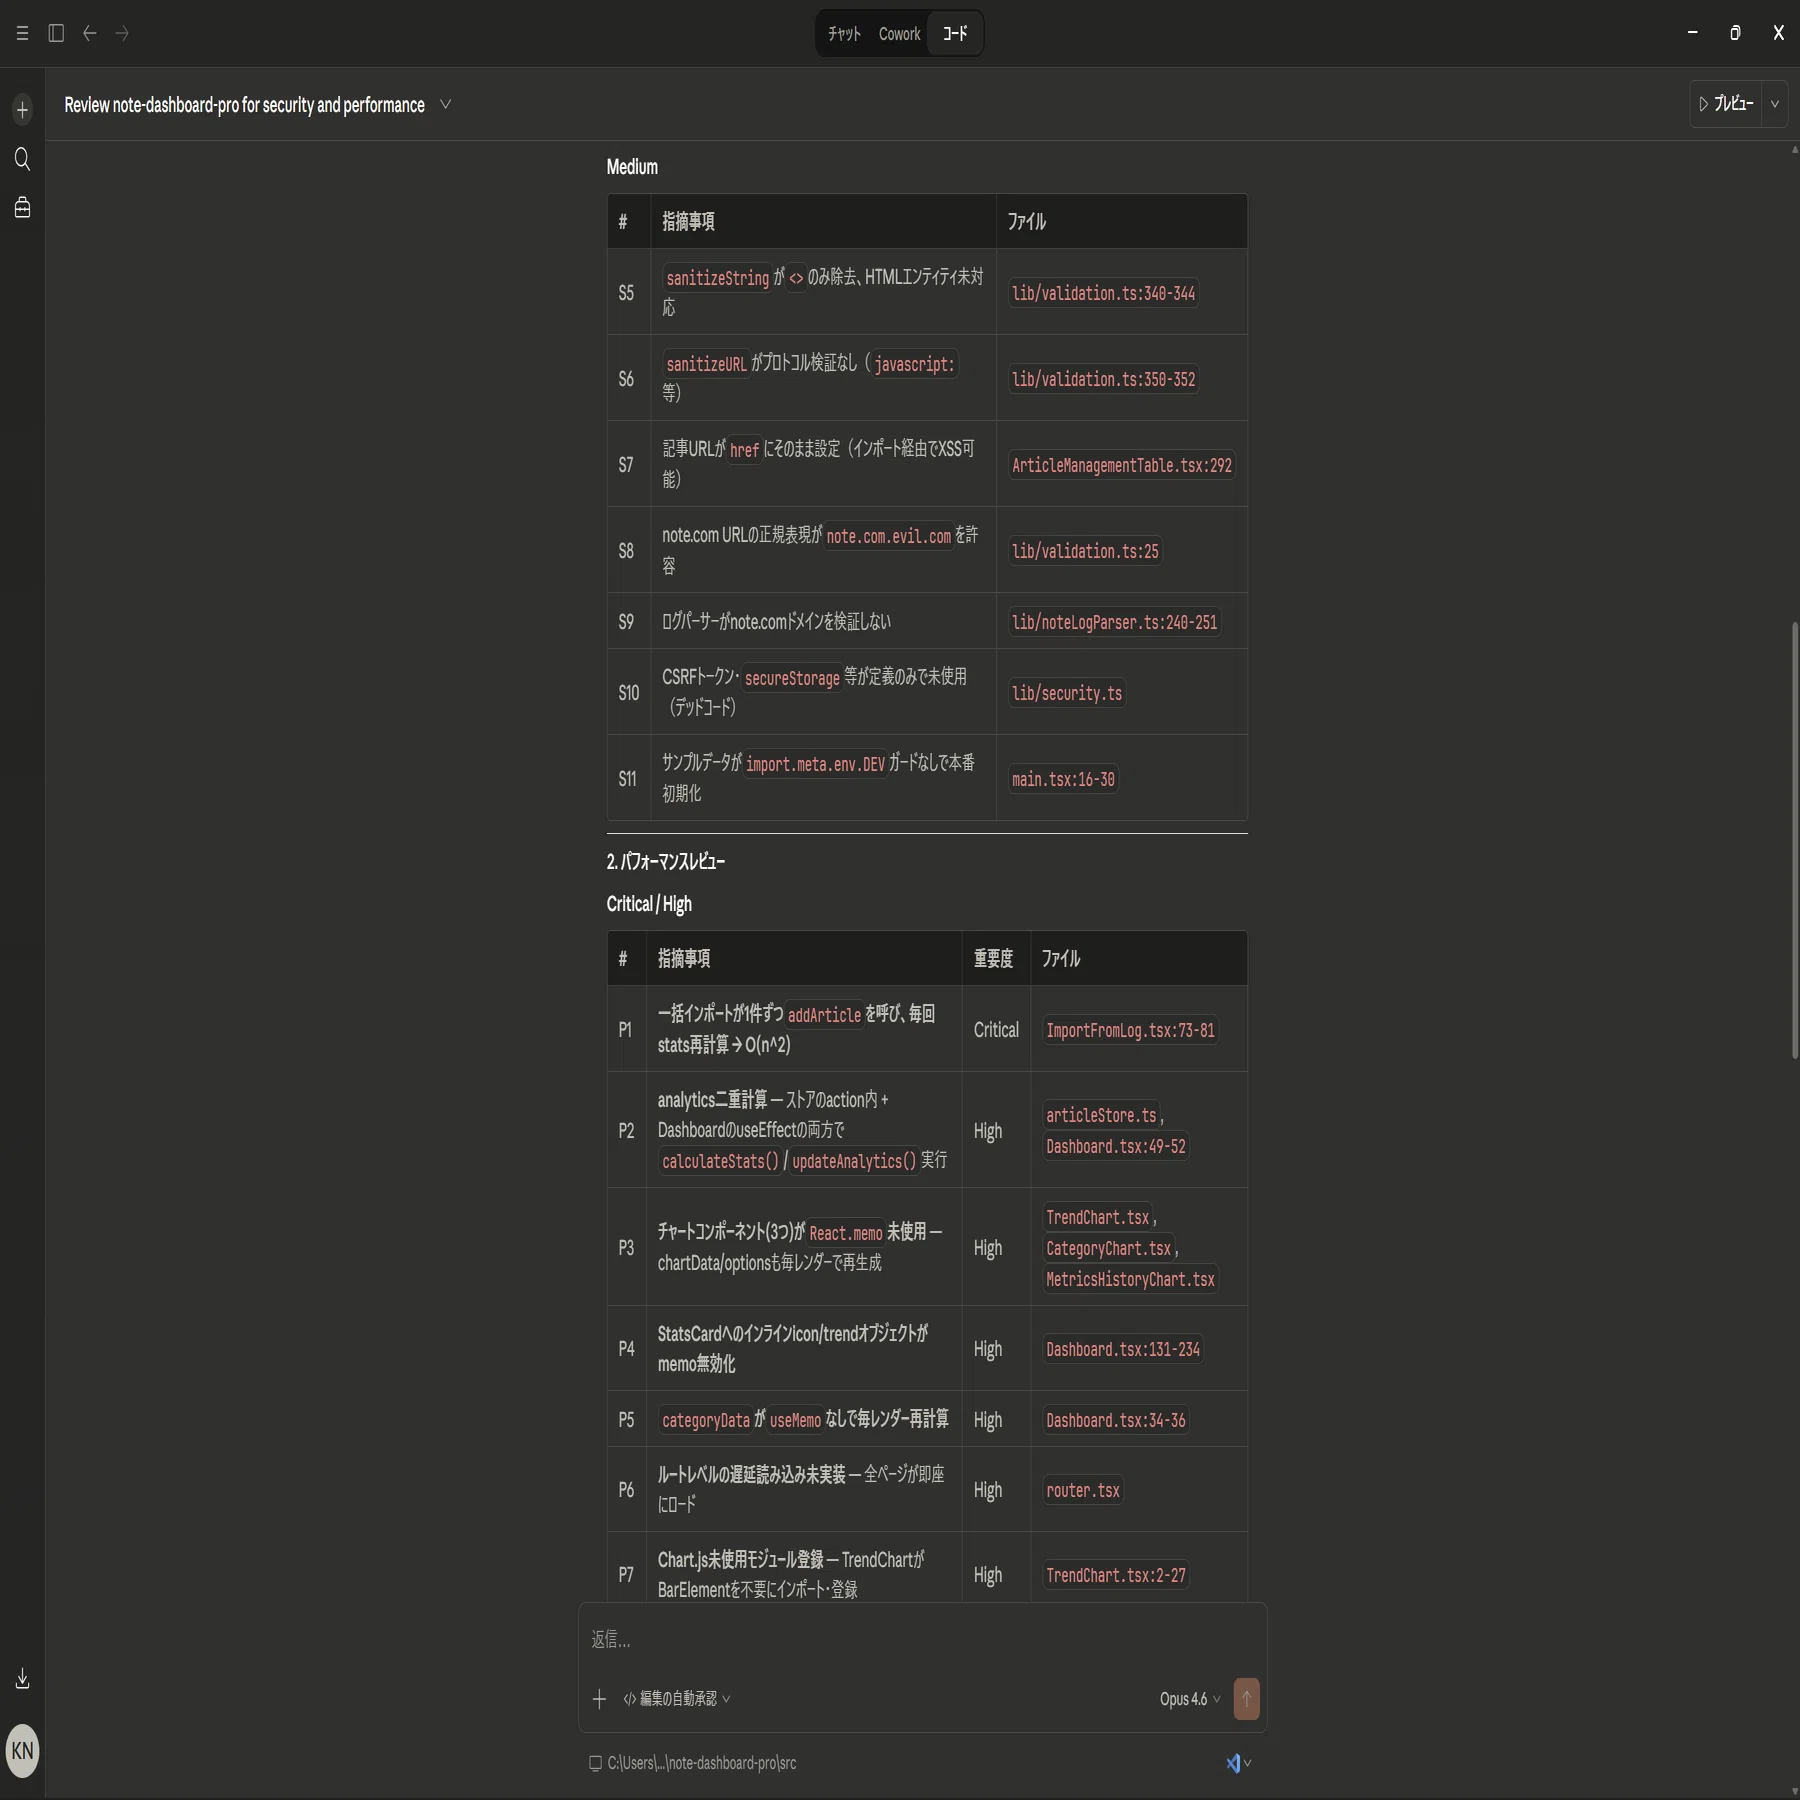
Task: Open the 編集の自動承認 mode dropdown
Action: coord(677,1698)
